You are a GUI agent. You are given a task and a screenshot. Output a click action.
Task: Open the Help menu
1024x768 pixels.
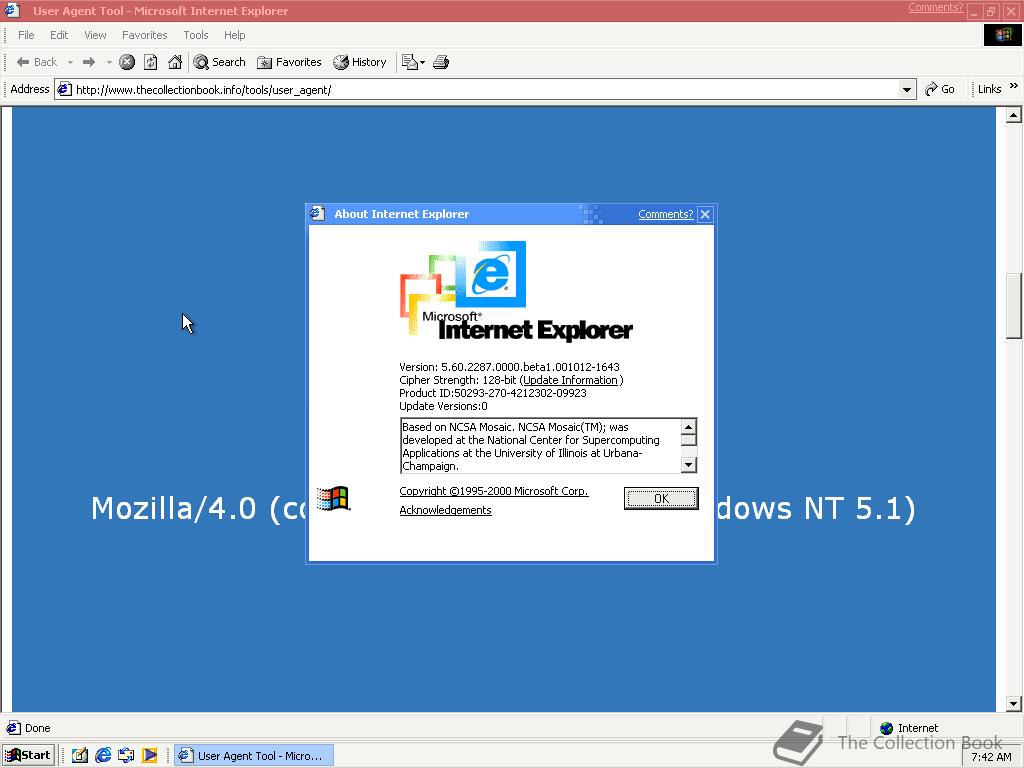pyautogui.click(x=234, y=35)
